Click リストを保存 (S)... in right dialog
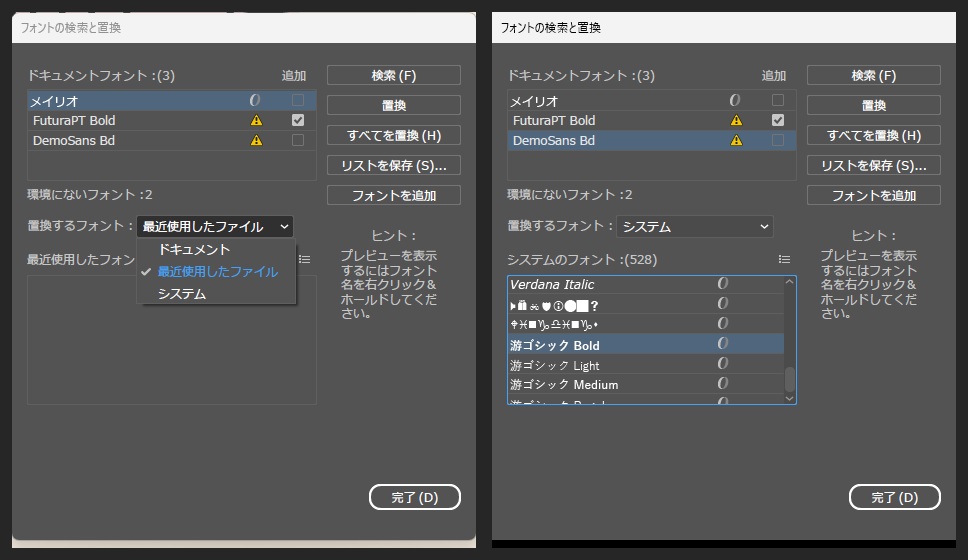The width and height of the screenshot is (968, 560). click(x=874, y=165)
